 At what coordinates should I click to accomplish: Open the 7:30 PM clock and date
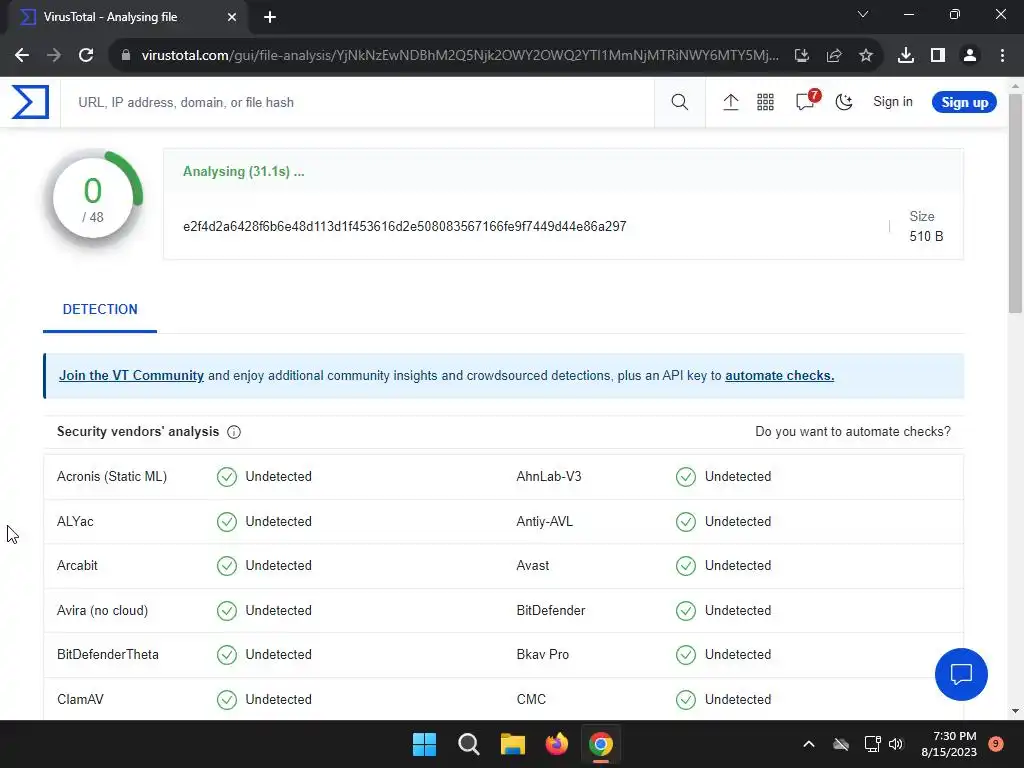point(949,744)
